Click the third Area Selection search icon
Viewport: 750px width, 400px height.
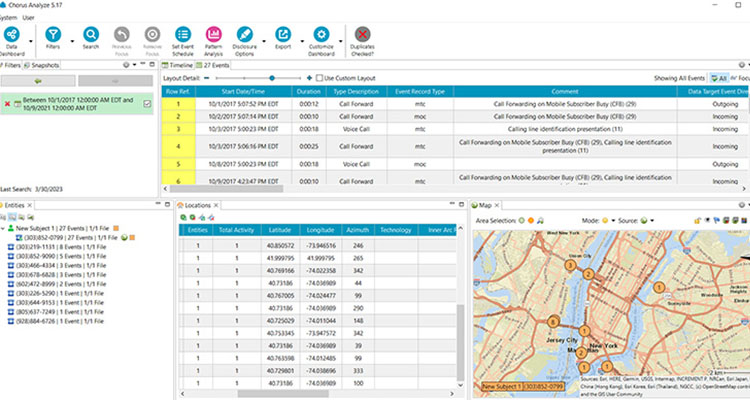pyautogui.click(x=540, y=221)
